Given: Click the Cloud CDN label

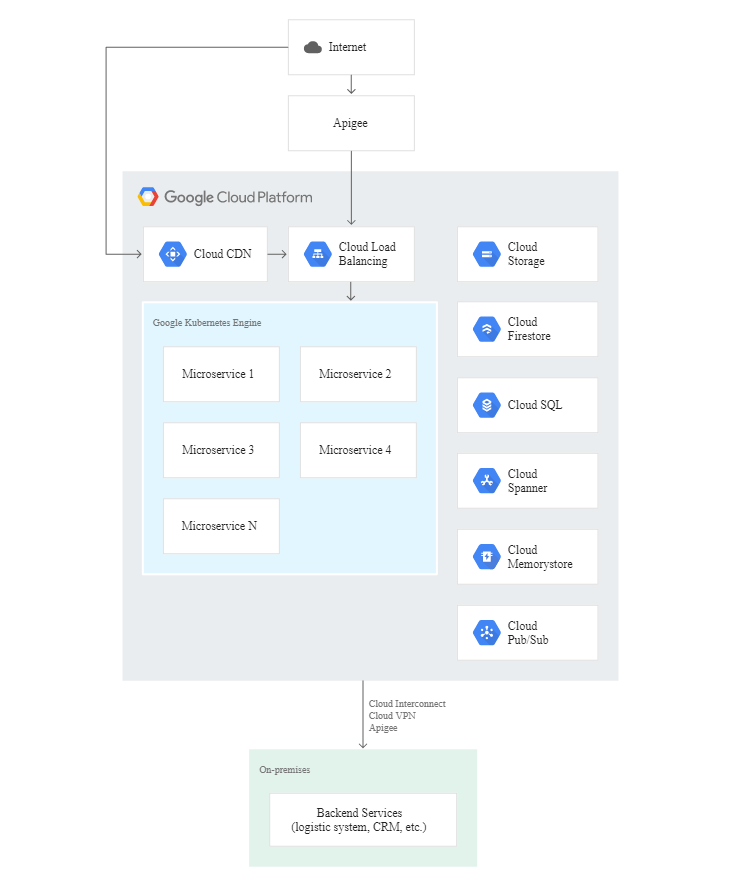Looking at the screenshot, I should click(x=223, y=254).
